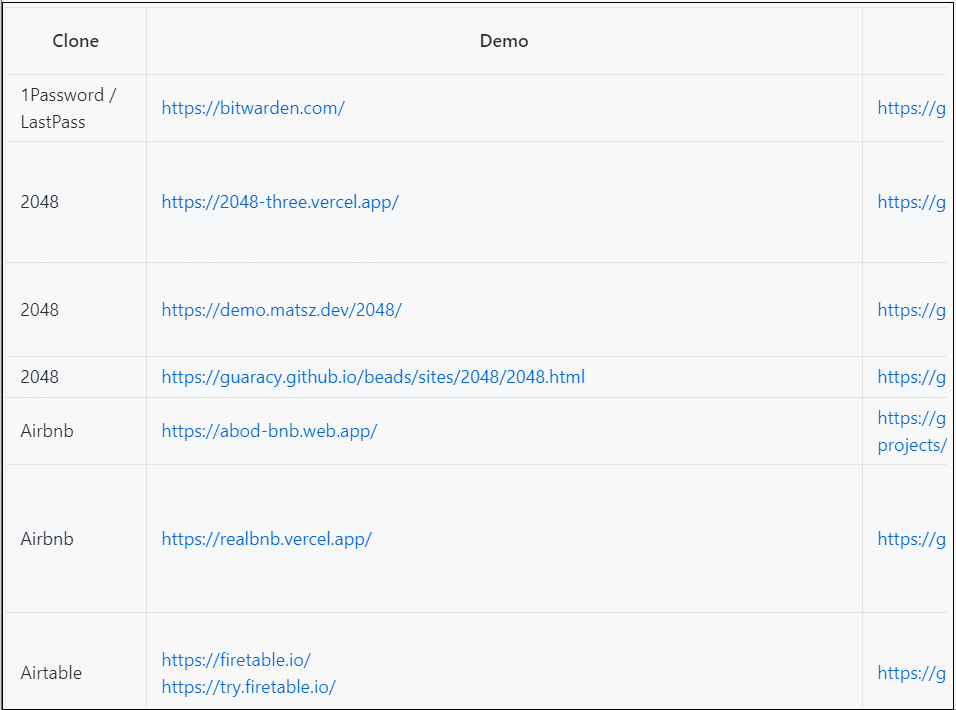The height and width of the screenshot is (710, 956).
Task: Open the realbnb.vercel.app demo link
Action: pyautogui.click(x=266, y=539)
